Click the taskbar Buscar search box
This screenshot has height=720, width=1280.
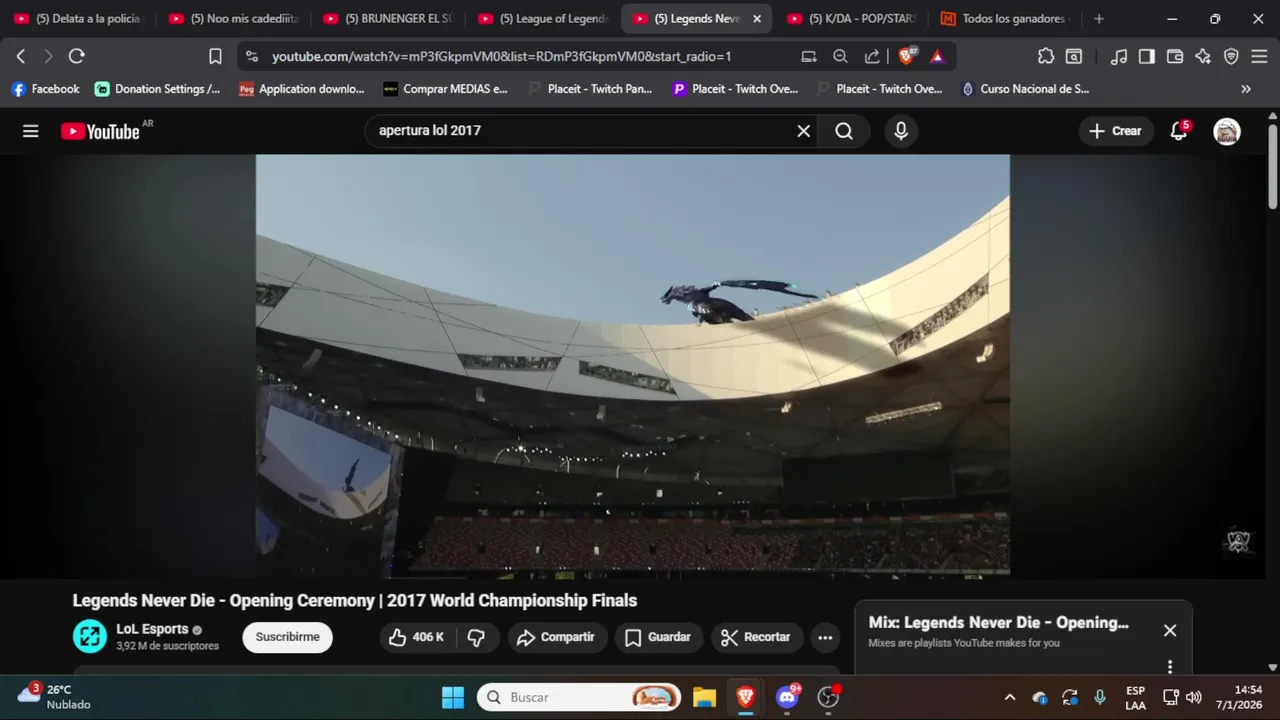click(x=579, y=697)
